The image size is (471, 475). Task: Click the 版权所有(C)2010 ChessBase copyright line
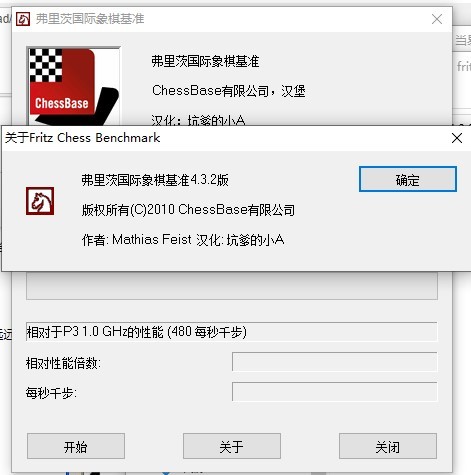pyautogui.click(x=188, y=210)
